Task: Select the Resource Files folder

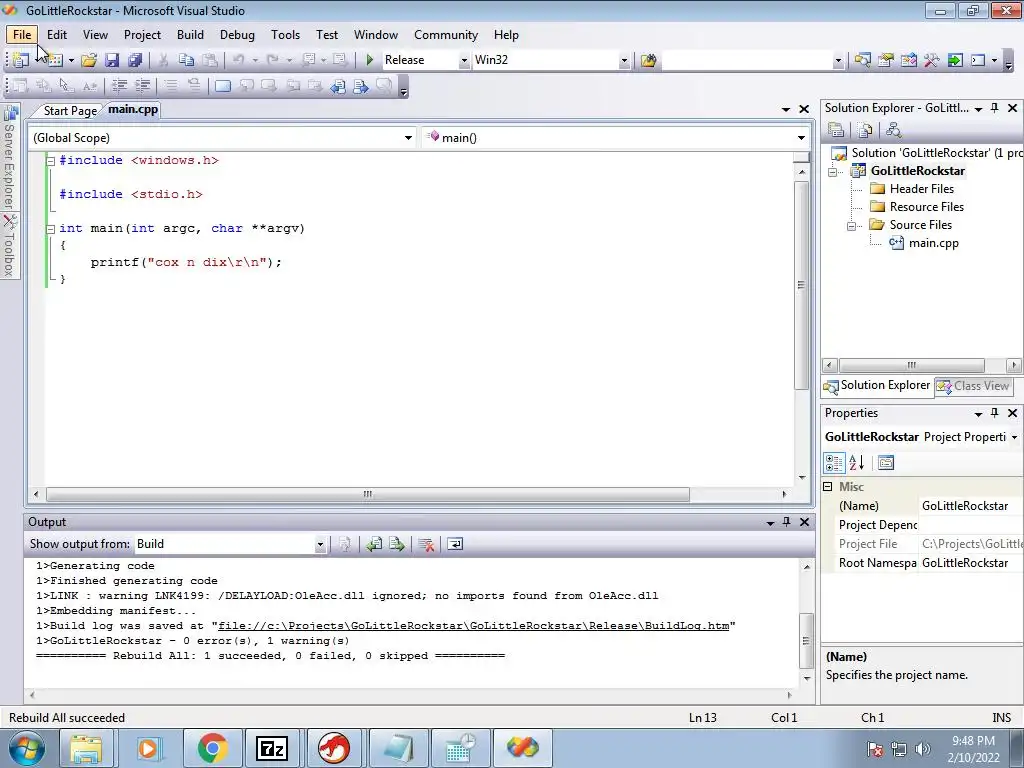Action: 926,207
